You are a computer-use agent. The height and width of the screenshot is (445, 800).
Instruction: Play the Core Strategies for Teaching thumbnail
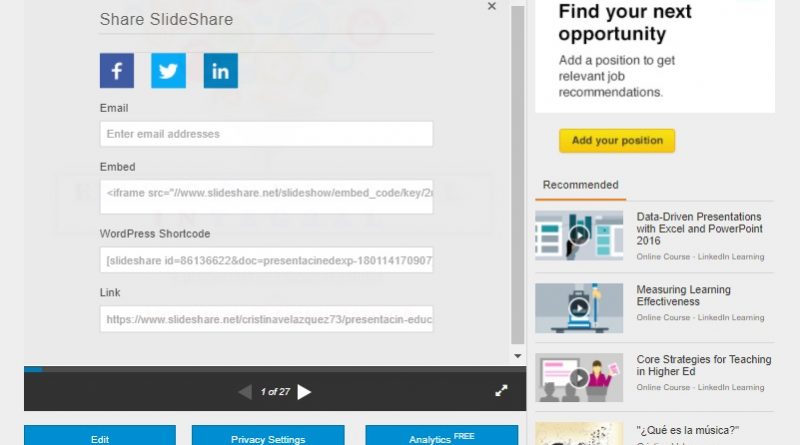[579, 378]
